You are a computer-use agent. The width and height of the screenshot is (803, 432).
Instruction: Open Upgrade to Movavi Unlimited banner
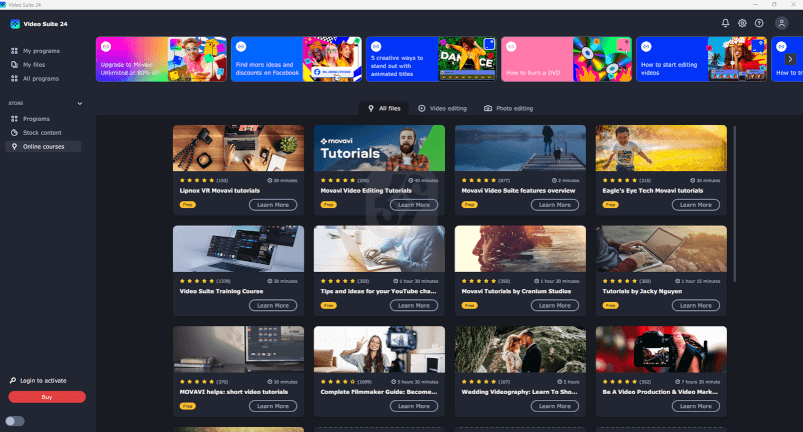(x=161, y=59)
